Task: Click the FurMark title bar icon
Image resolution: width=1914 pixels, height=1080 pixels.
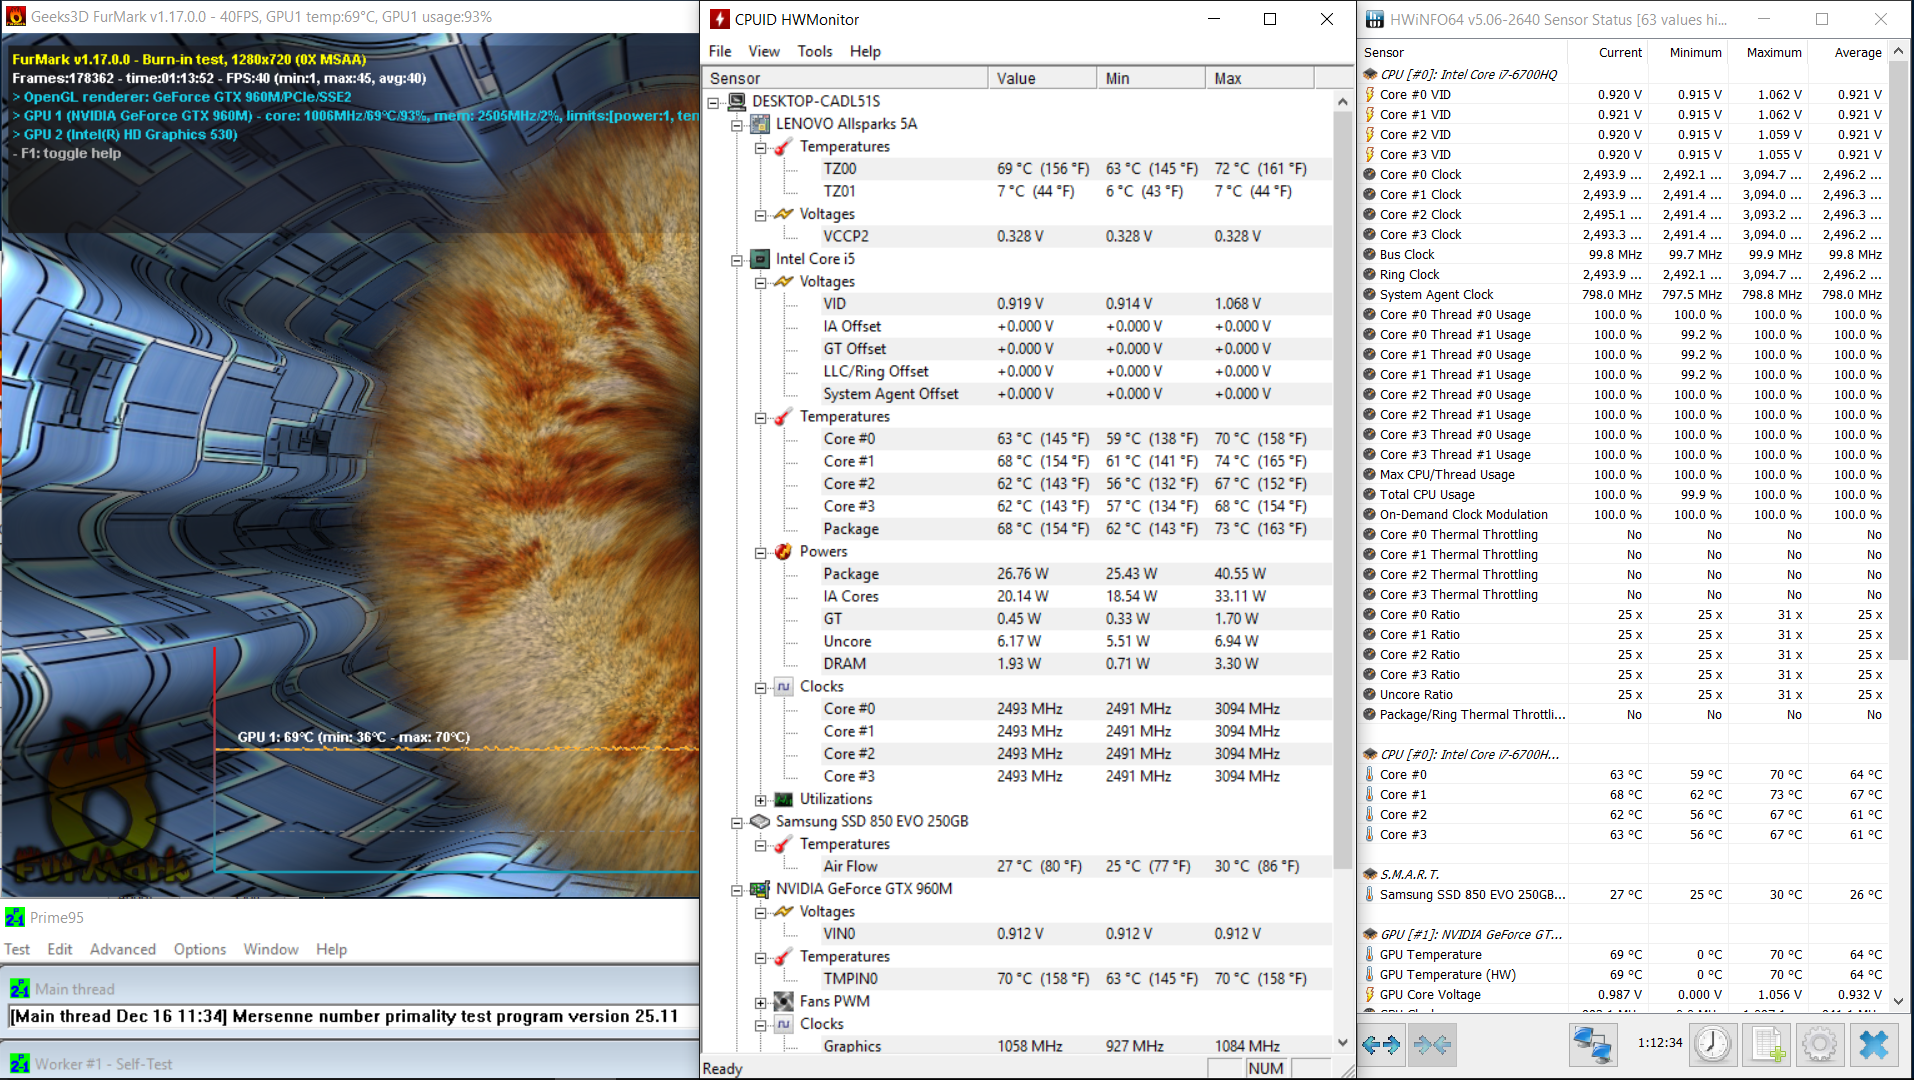Action: [15, 16]
